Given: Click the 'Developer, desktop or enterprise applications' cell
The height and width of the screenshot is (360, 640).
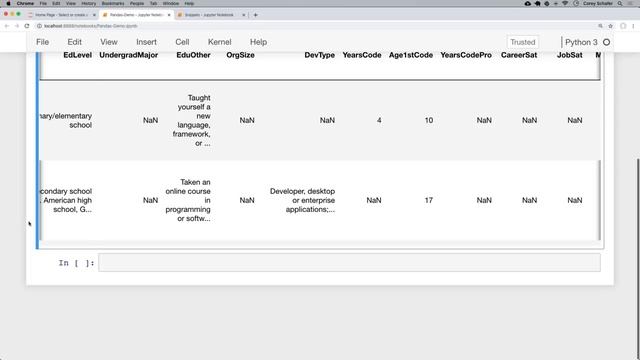Looking at the screenshot, I should click(x=302, y=200).
